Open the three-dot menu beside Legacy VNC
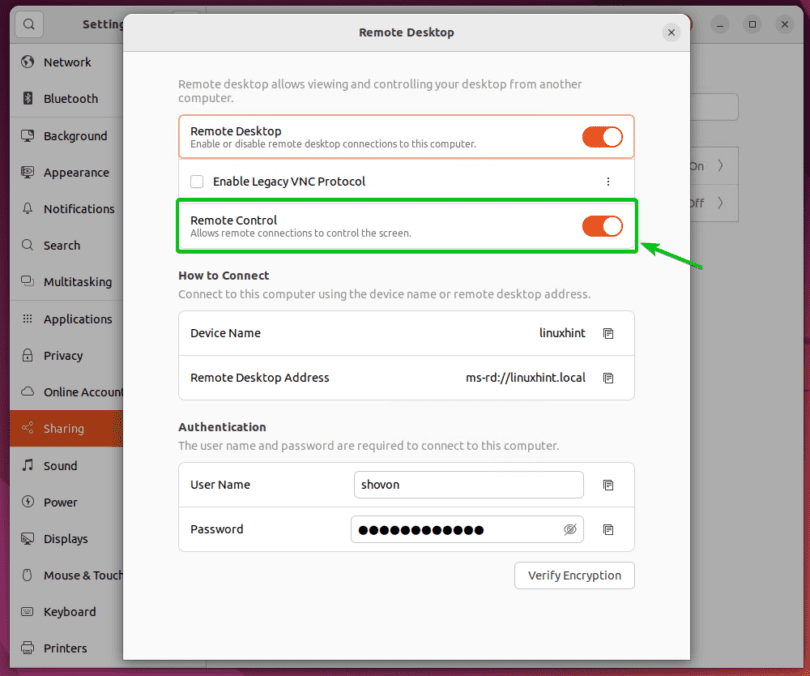 click(608, 182)
